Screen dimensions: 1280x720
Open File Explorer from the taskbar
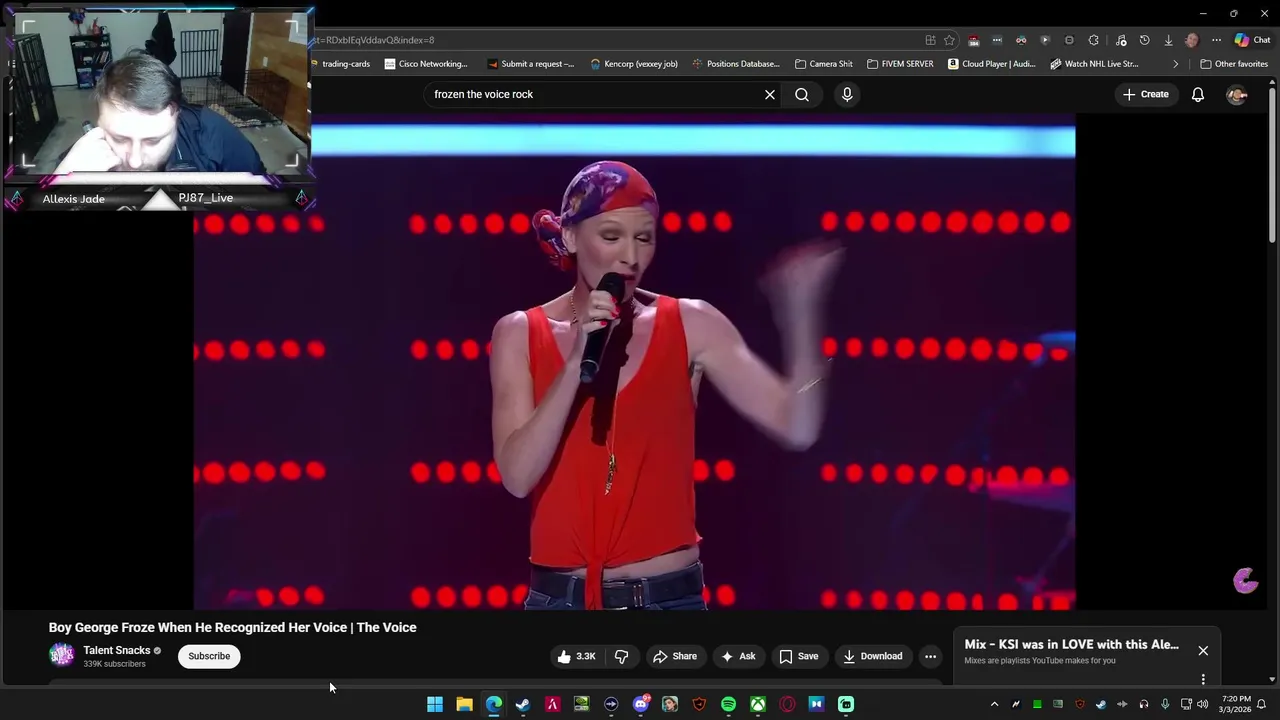pos(464,704)
